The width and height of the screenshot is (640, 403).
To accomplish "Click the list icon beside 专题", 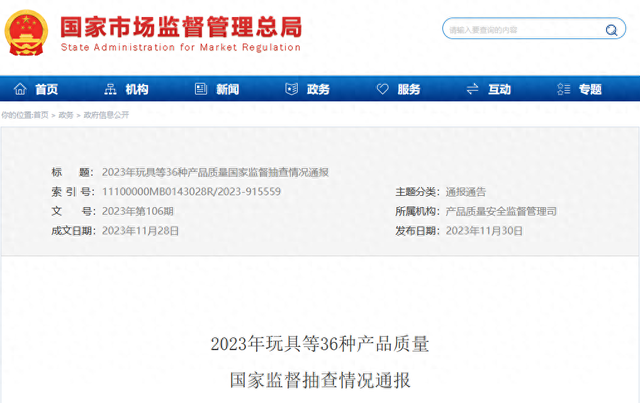I will [x=564, y=89].
